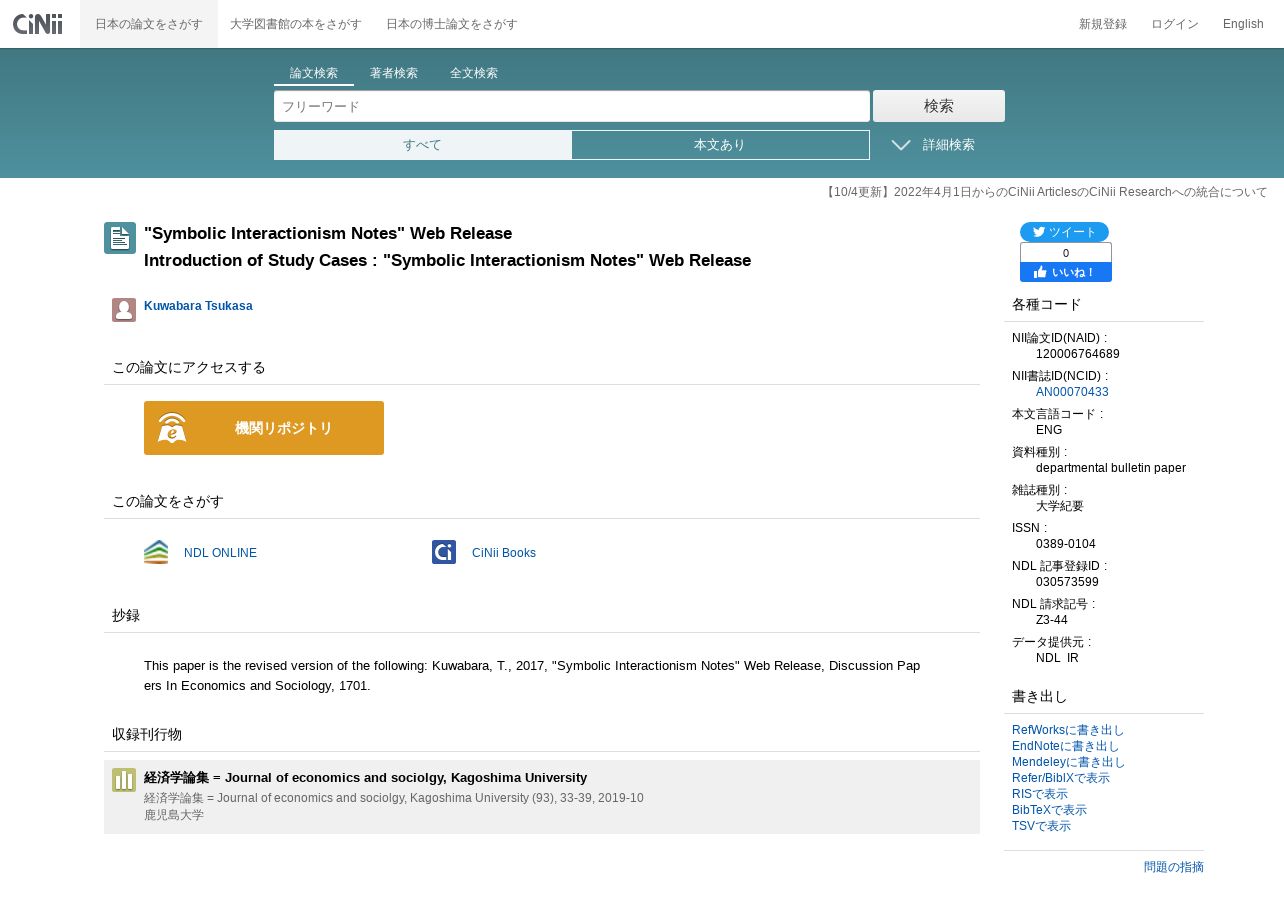Click the author avatar icon
The height and width of the screenshot is (907, 1284).
124,310
